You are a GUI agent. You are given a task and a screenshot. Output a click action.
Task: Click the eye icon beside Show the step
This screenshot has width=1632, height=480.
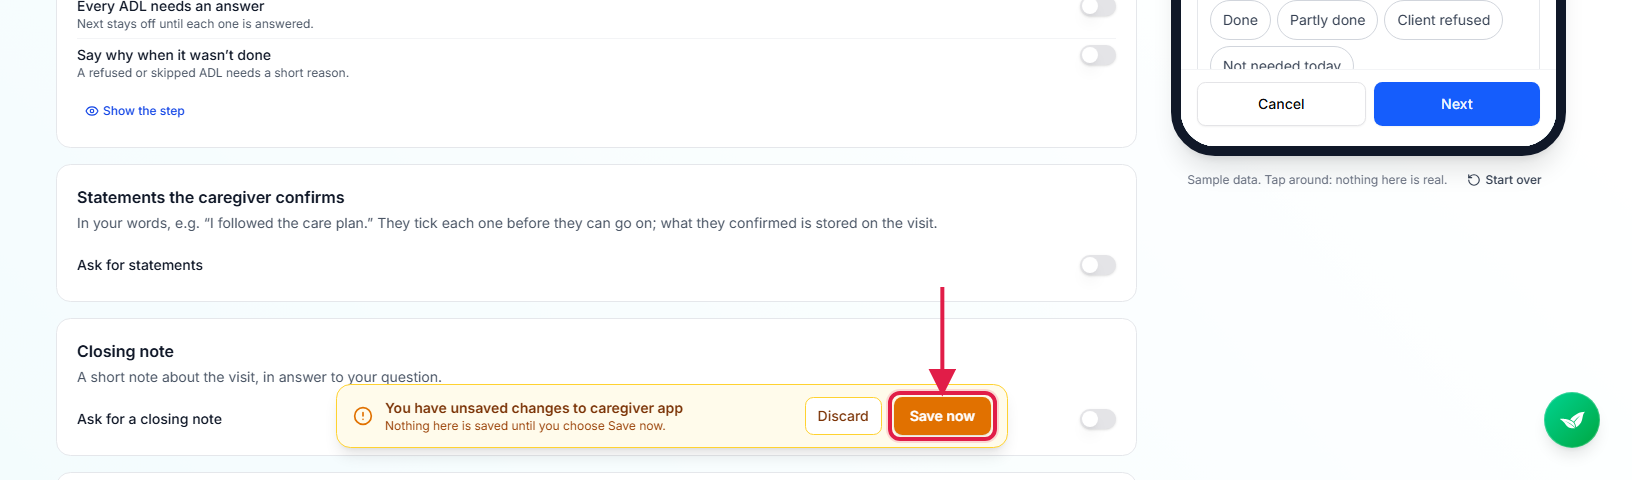(x=92, y=111)
